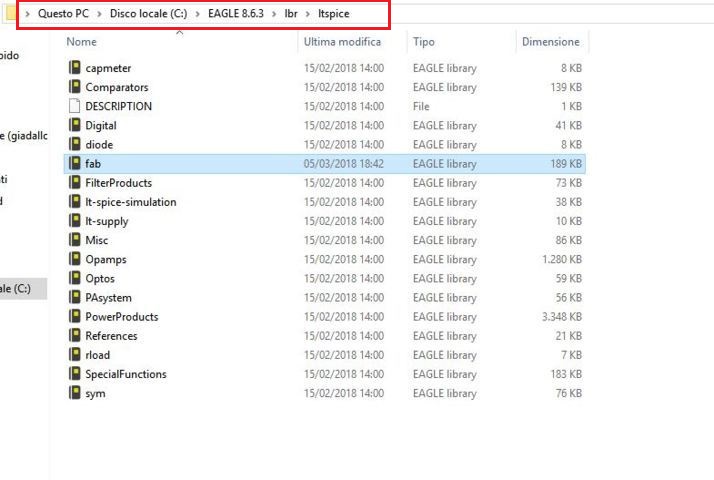Select the Digital file name

pos(101,125)
